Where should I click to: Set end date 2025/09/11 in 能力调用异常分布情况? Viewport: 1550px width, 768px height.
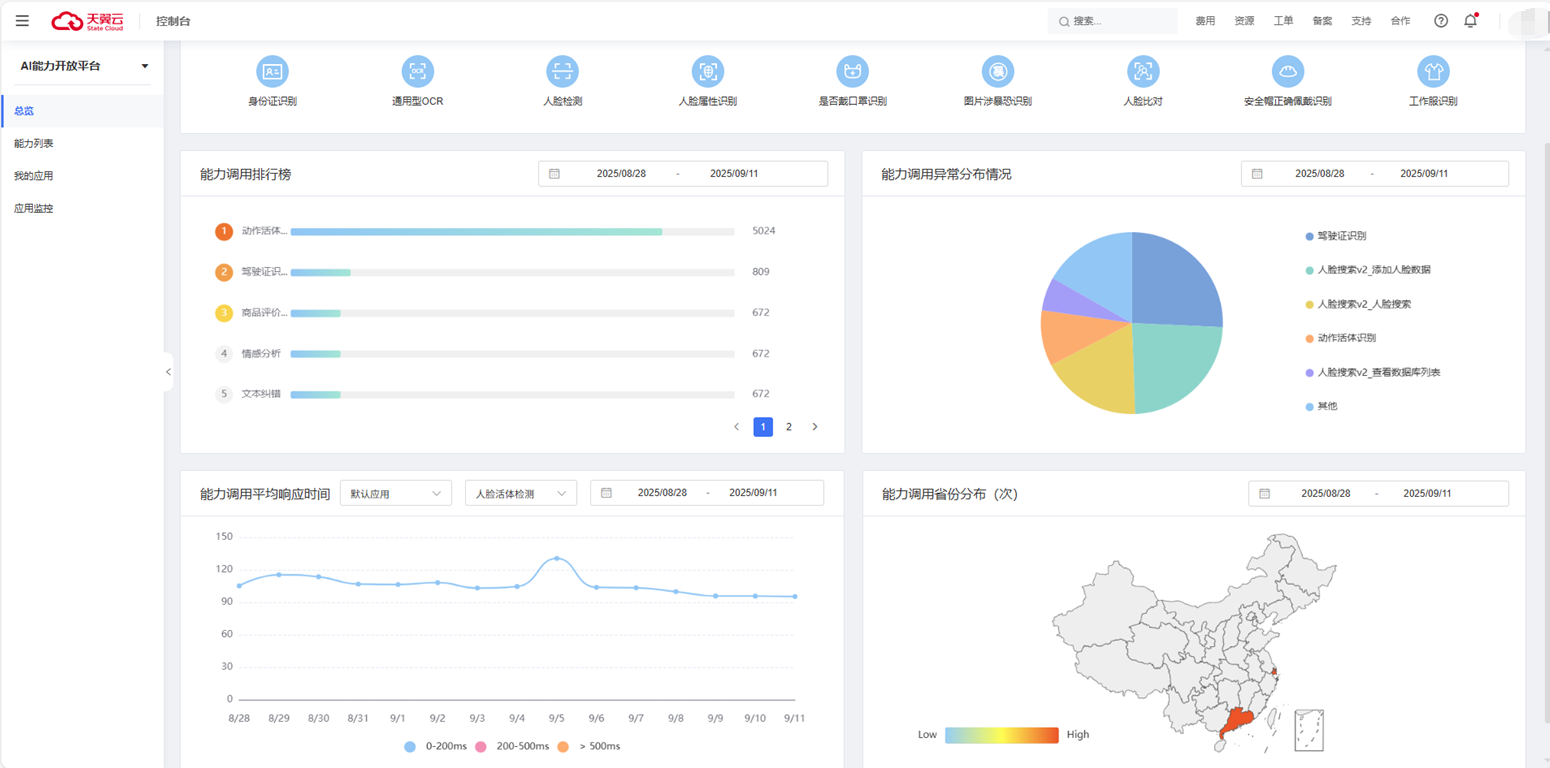[x=1425, y=173]
